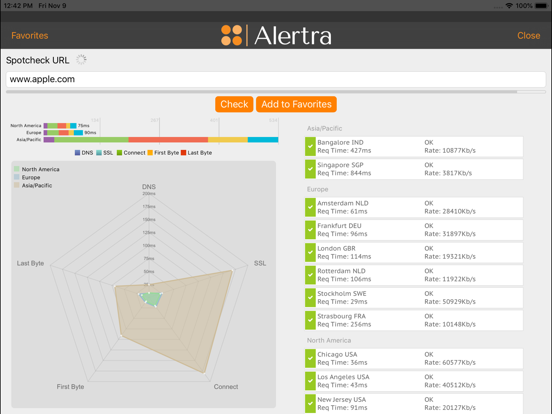
Task: Click 'Rate: 3817Kb/s' for Singapore
Action: click(x=448, y=173)
